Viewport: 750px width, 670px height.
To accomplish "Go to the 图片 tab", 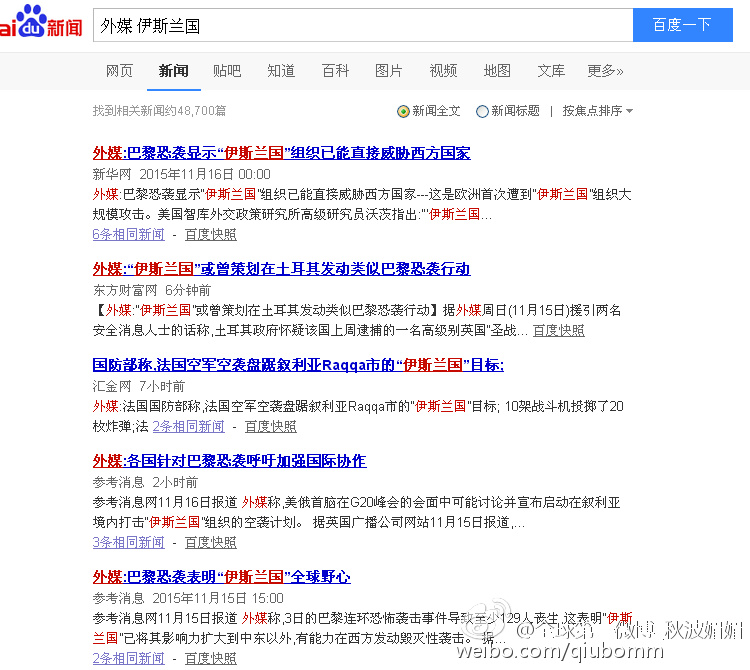I will tap(389, 71).
